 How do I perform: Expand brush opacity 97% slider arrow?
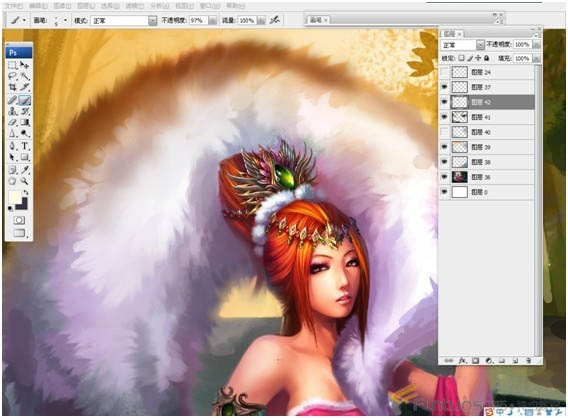213,21
